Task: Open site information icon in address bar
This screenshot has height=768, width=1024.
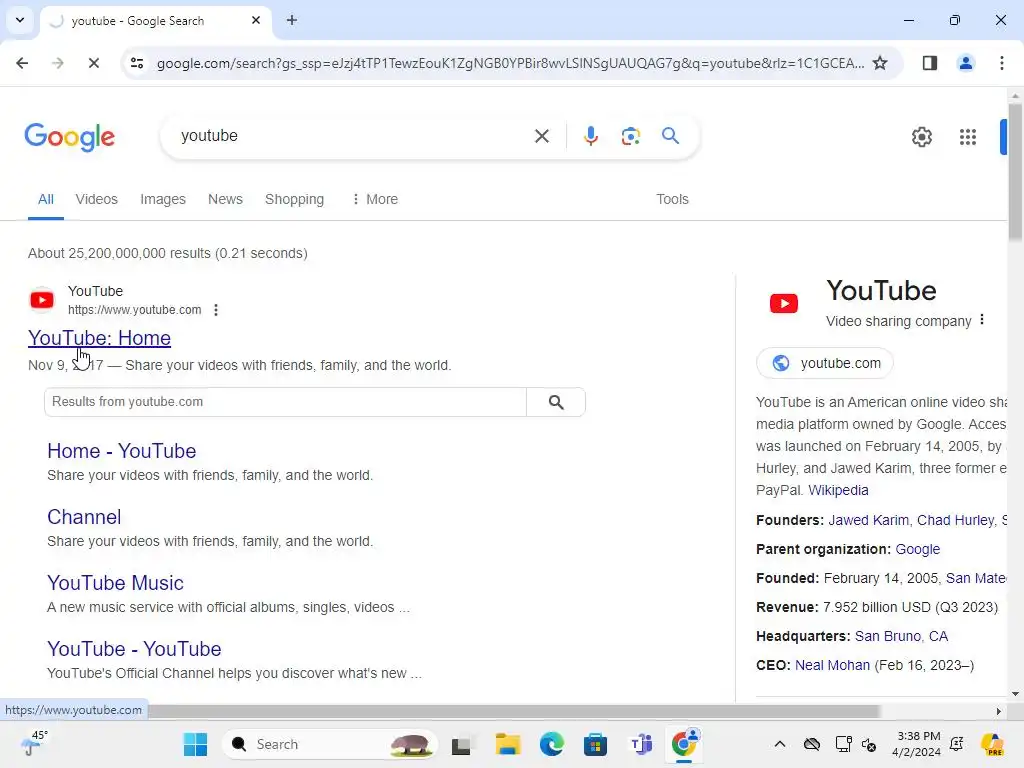Action: point(137,63)
